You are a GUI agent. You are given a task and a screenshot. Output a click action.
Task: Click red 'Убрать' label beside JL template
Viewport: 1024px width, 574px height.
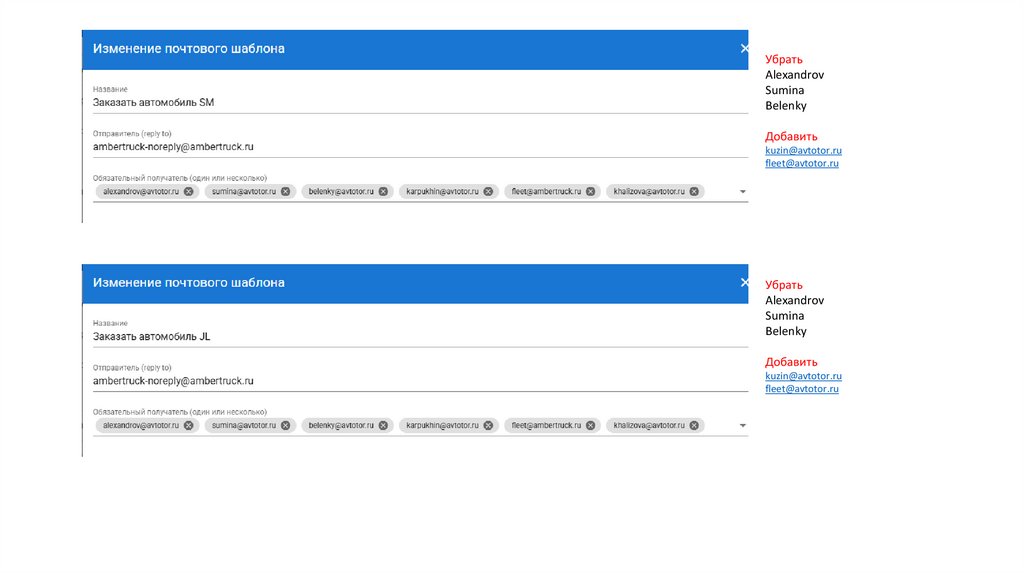coord(784,285)
